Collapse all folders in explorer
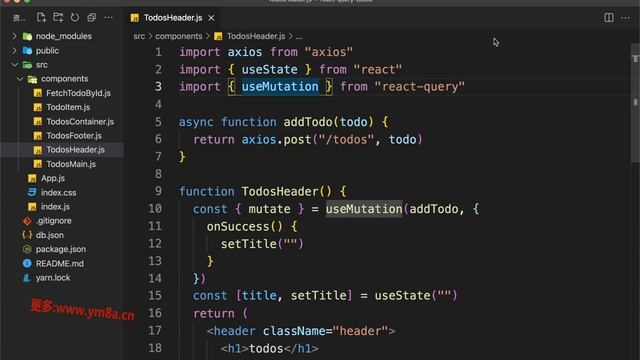The width and height of the screenshot is (640, 360). point(91,18)
